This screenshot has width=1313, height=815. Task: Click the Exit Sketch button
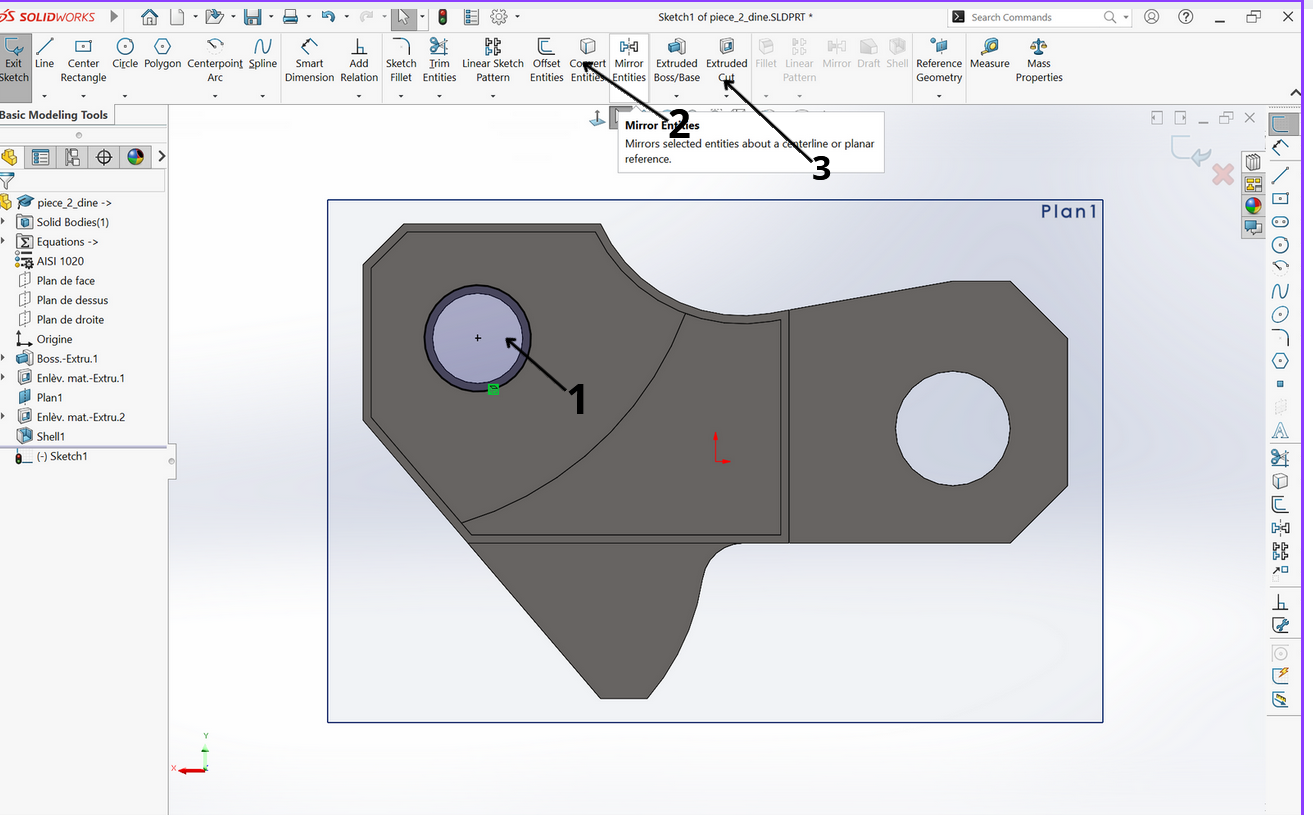[x=14, y=60]
